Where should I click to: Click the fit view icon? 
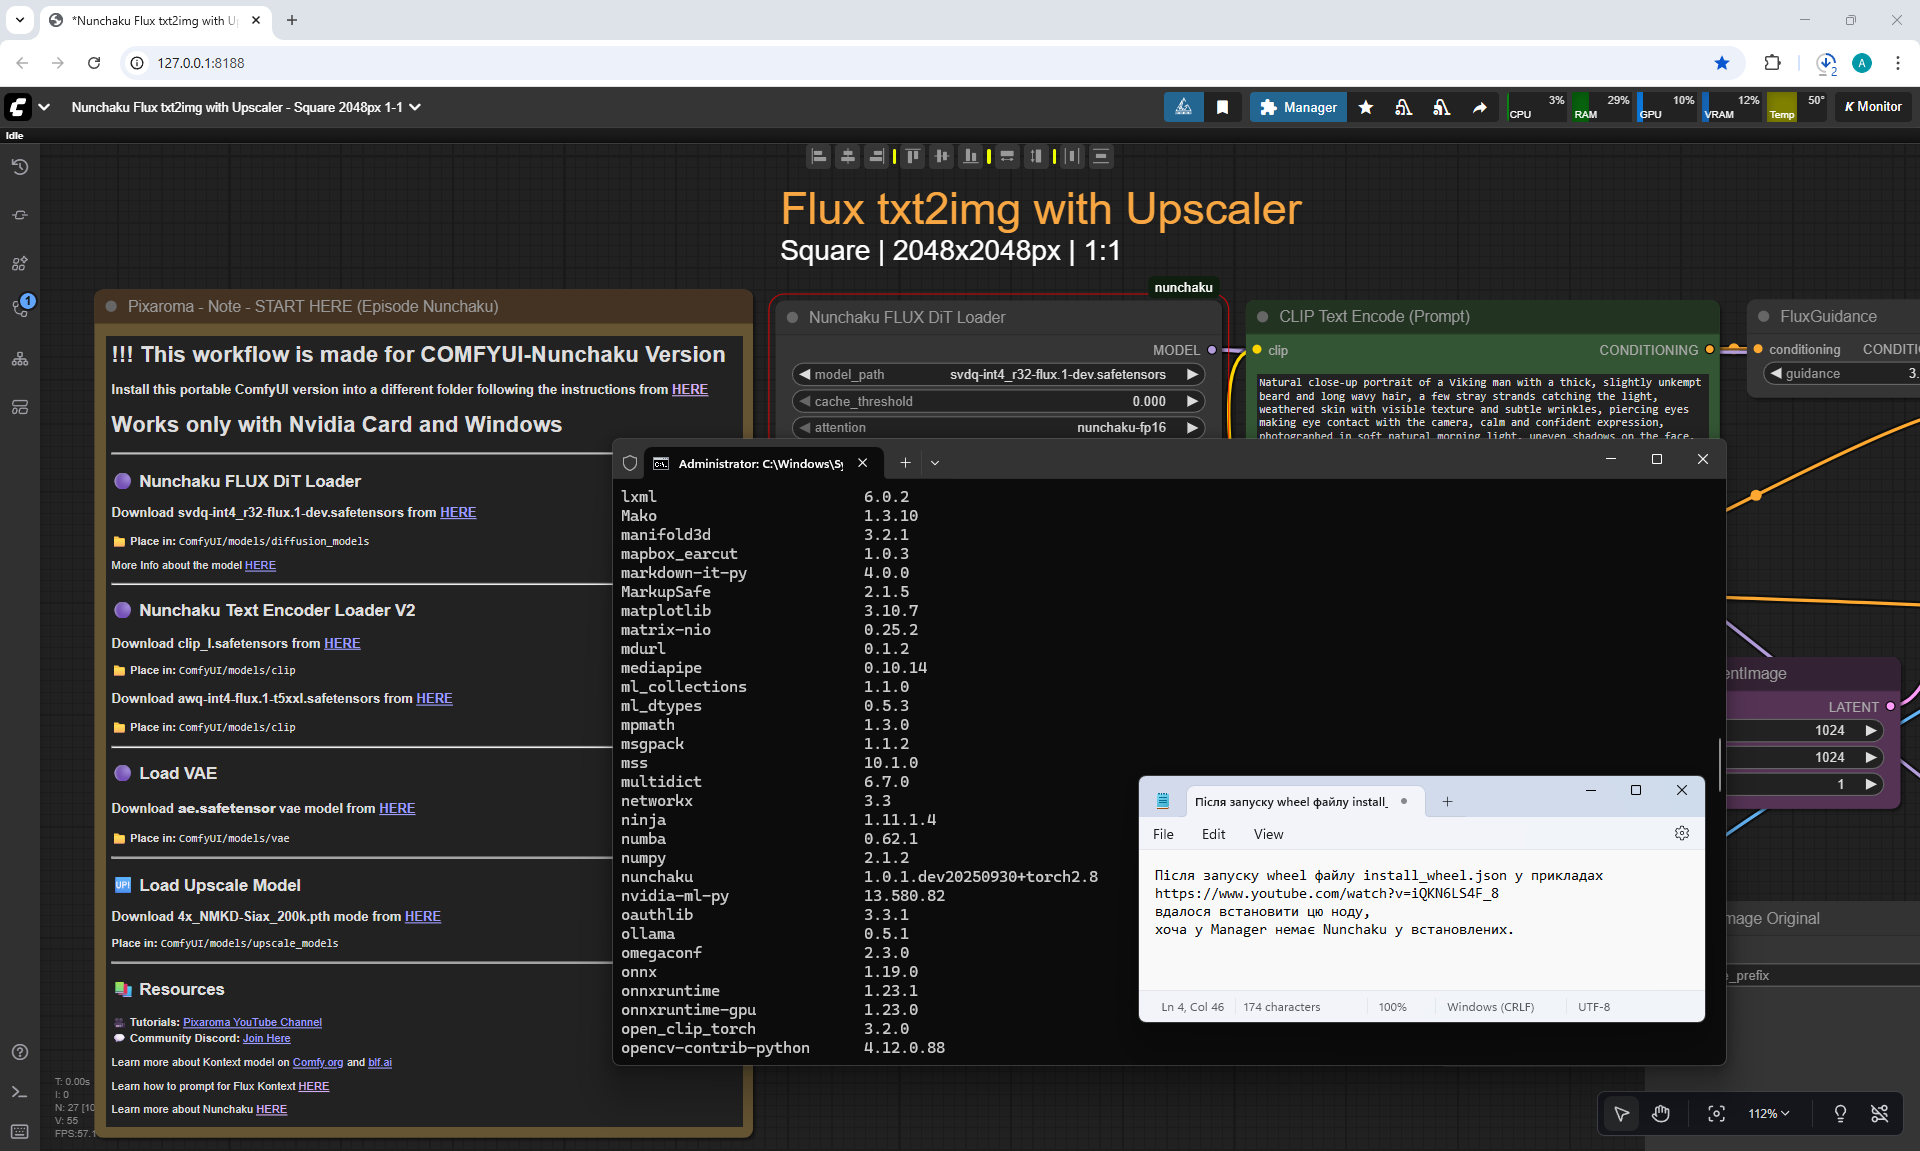tap(1716, 1114)
